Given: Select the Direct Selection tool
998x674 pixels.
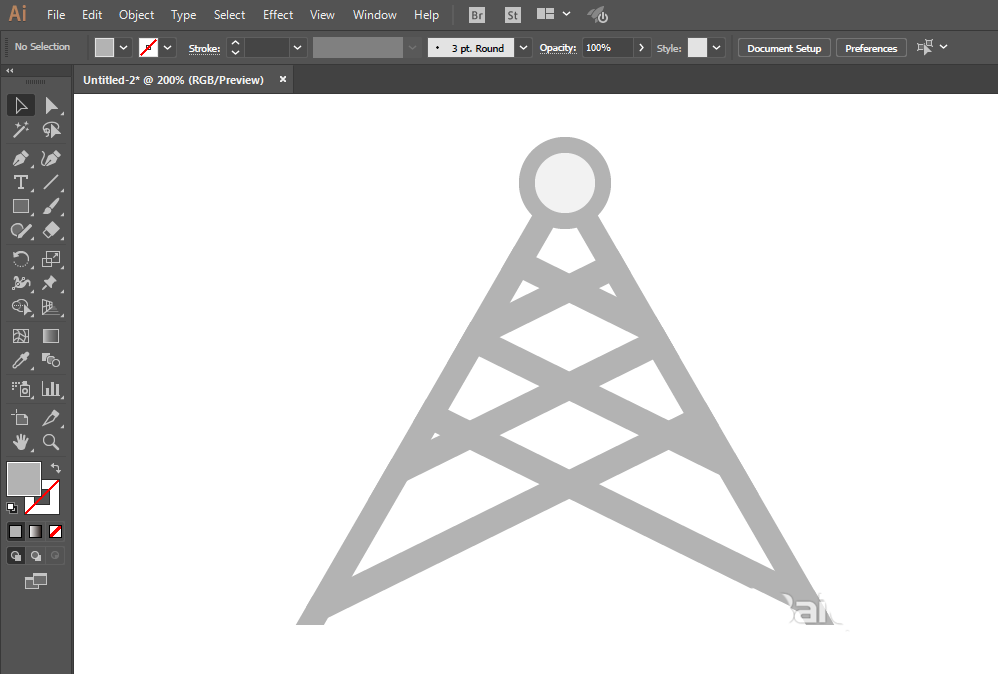Looking at the screenshot, I should [x=51, y=105].
